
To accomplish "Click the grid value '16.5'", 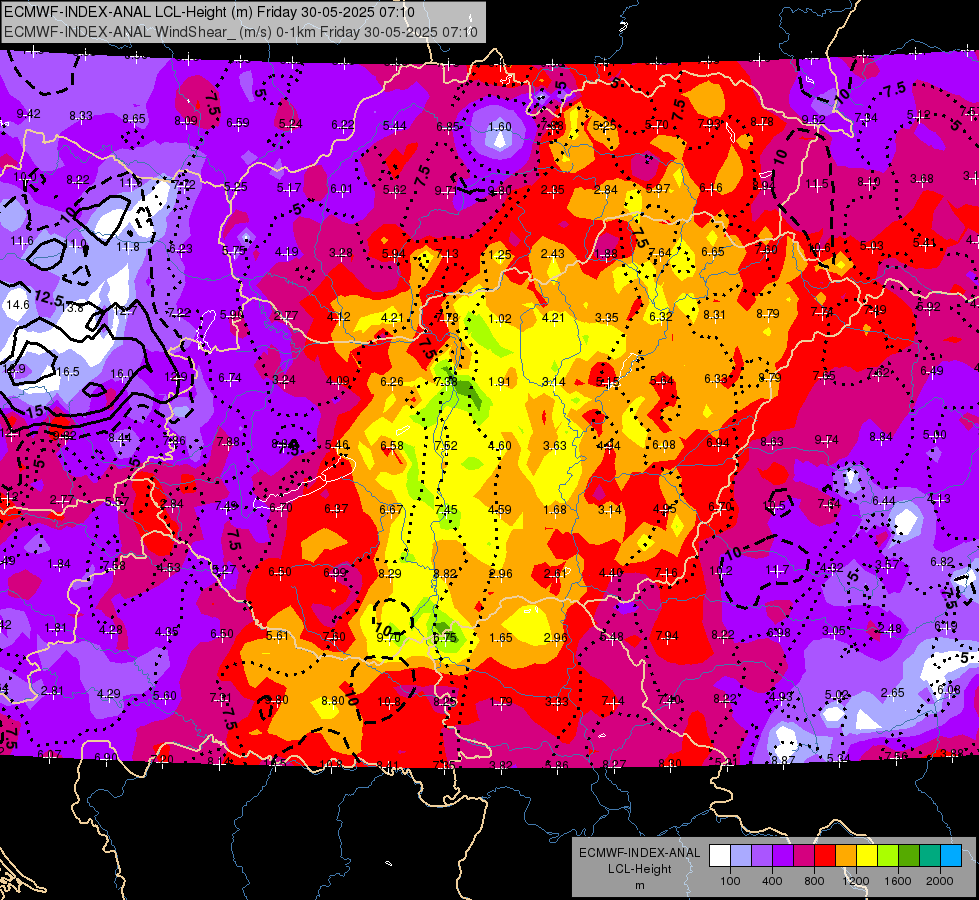I will (x=68, y=372).
